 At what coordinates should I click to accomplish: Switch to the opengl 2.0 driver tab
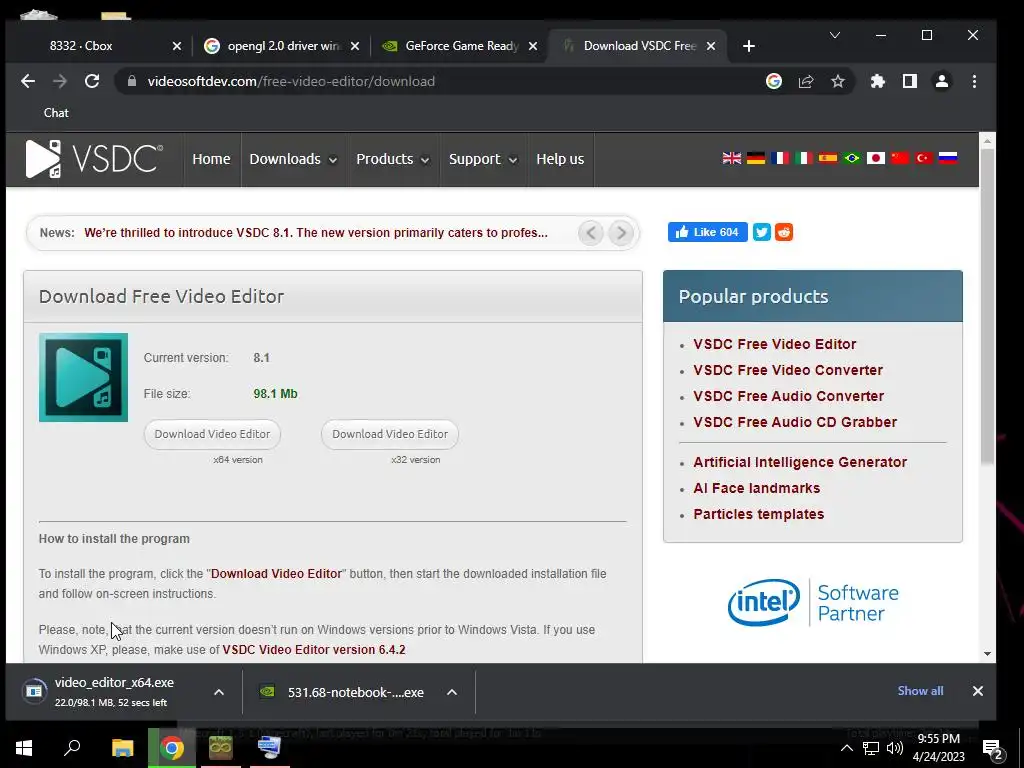point(281,46)
